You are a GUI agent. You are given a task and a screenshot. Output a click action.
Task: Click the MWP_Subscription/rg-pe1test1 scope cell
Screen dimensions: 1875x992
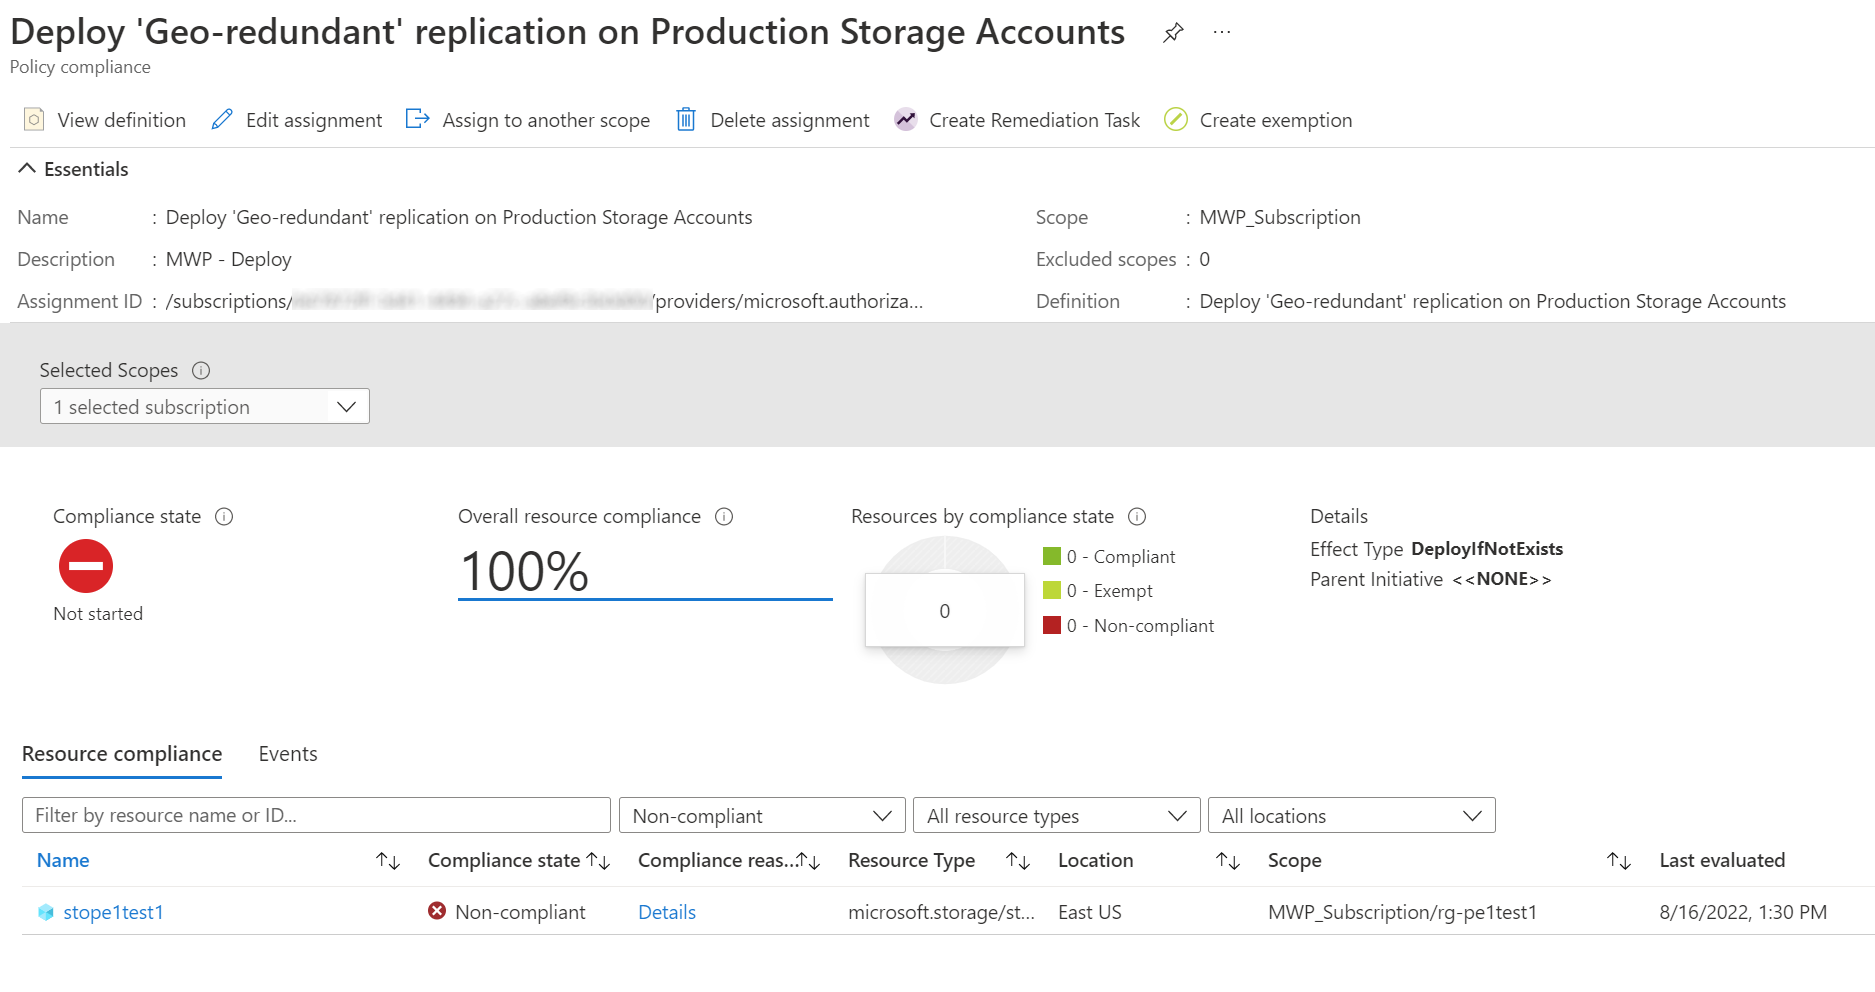[x=1402, y=912]
